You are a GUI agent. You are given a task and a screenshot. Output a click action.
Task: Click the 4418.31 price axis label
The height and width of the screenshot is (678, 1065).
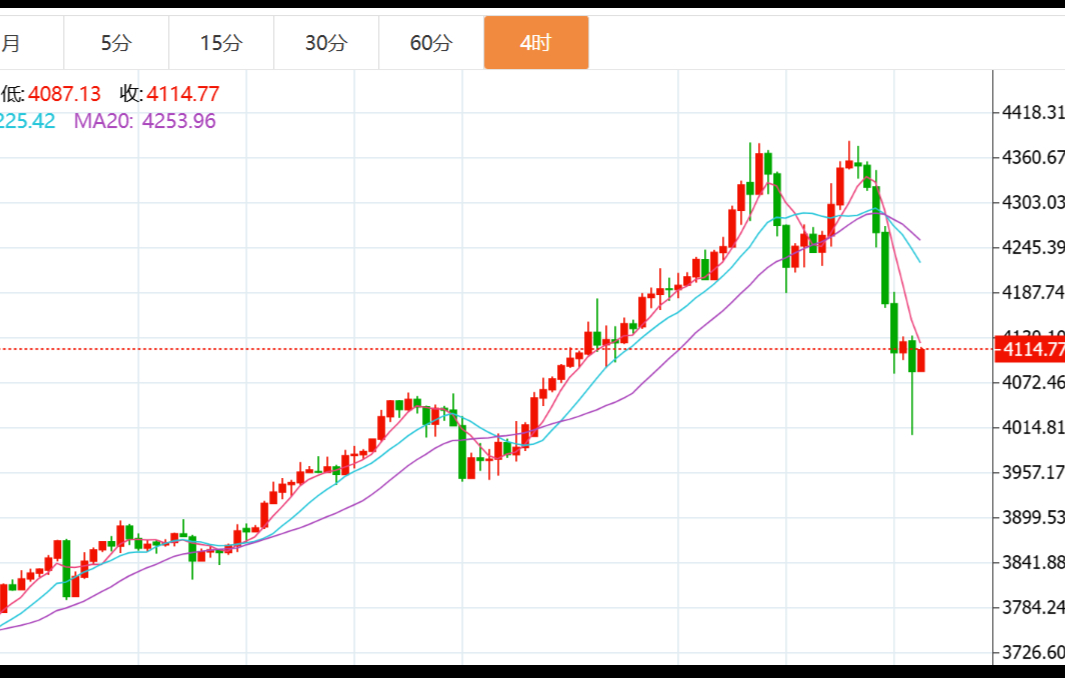pos(1032,113)
